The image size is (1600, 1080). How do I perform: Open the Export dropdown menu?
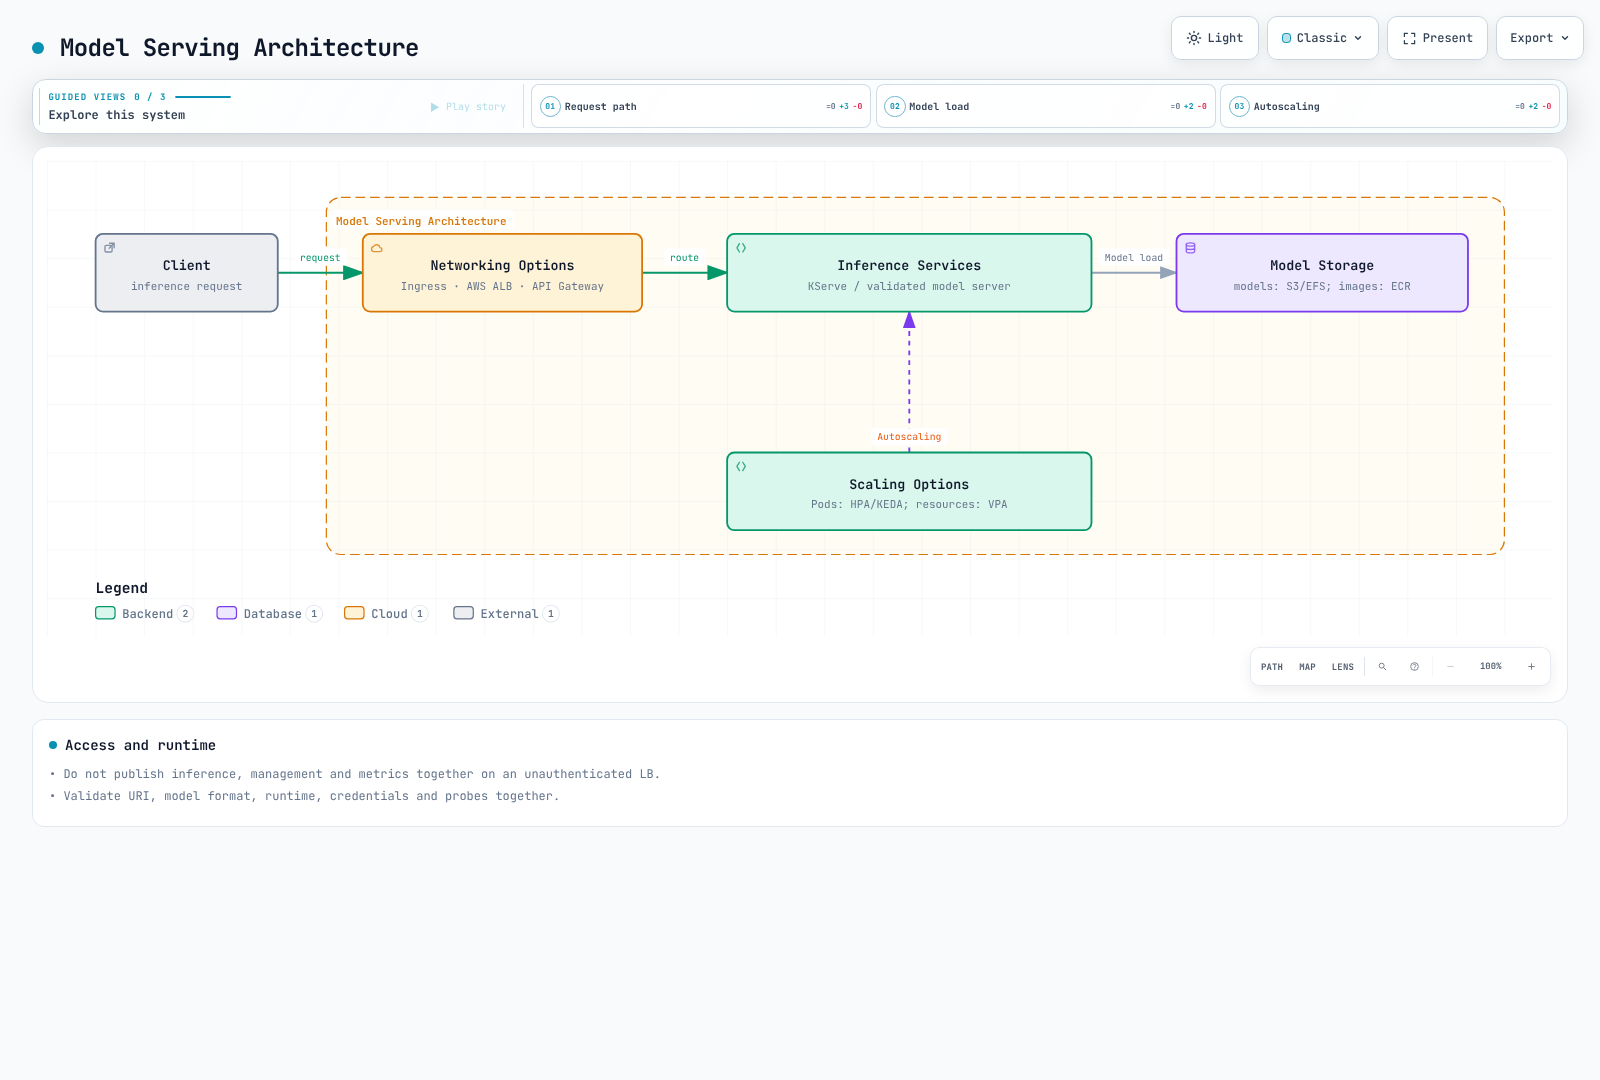coord(1539,38)
